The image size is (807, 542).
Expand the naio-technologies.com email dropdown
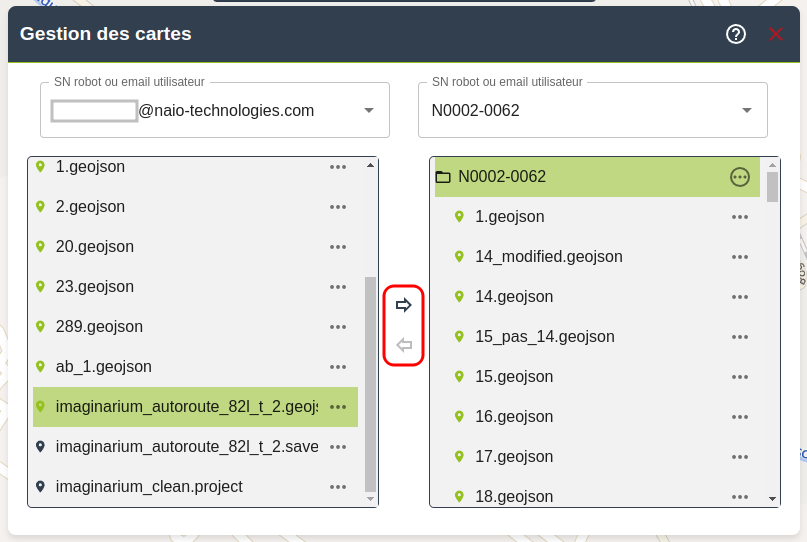point(368,110)
